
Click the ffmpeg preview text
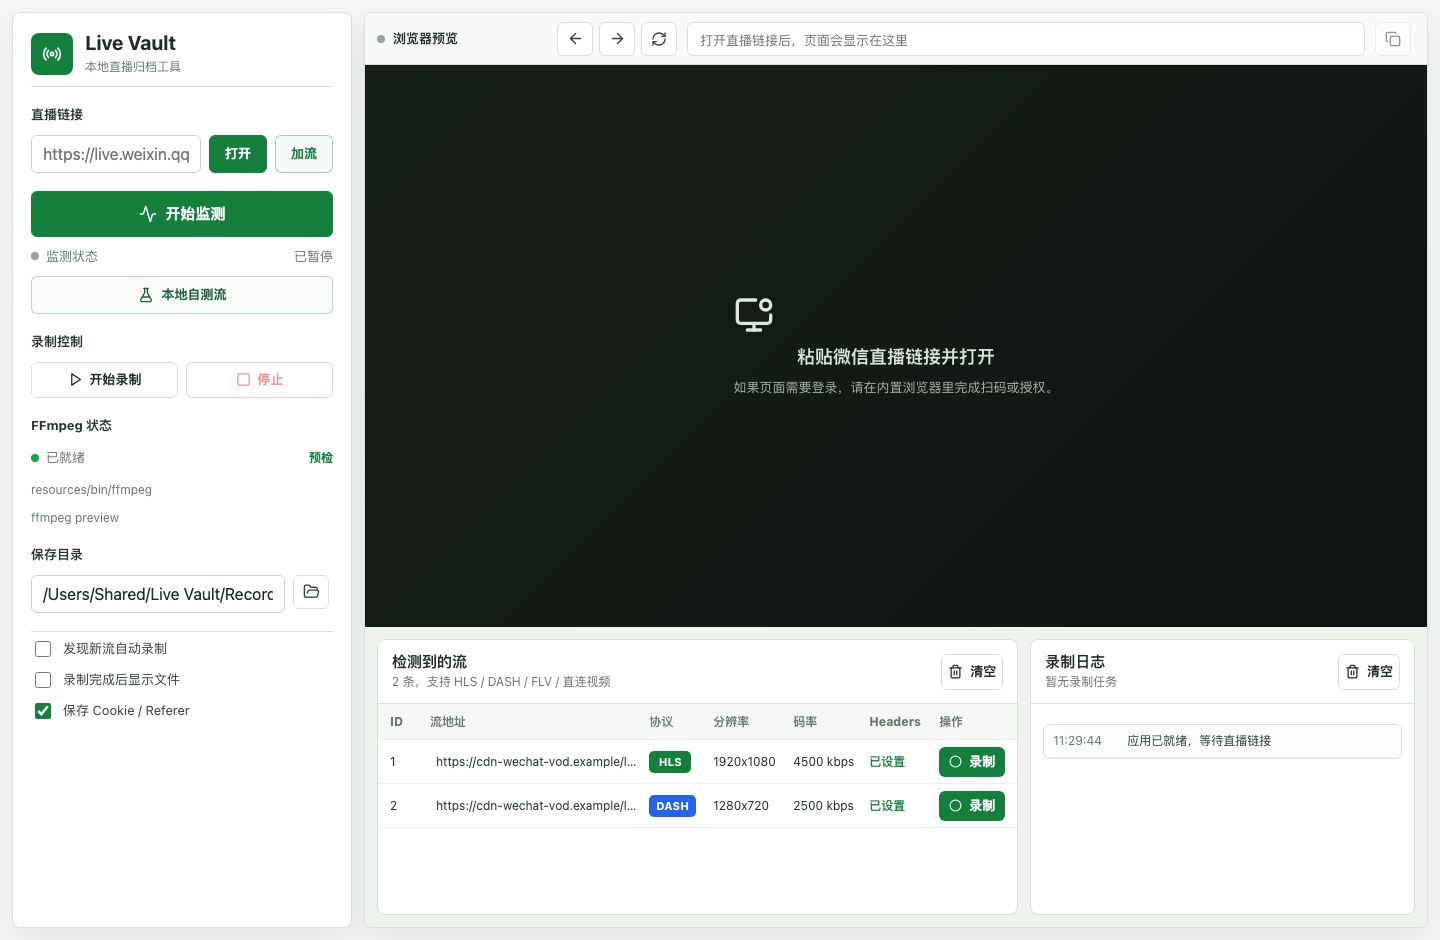(x=75, y=518)
